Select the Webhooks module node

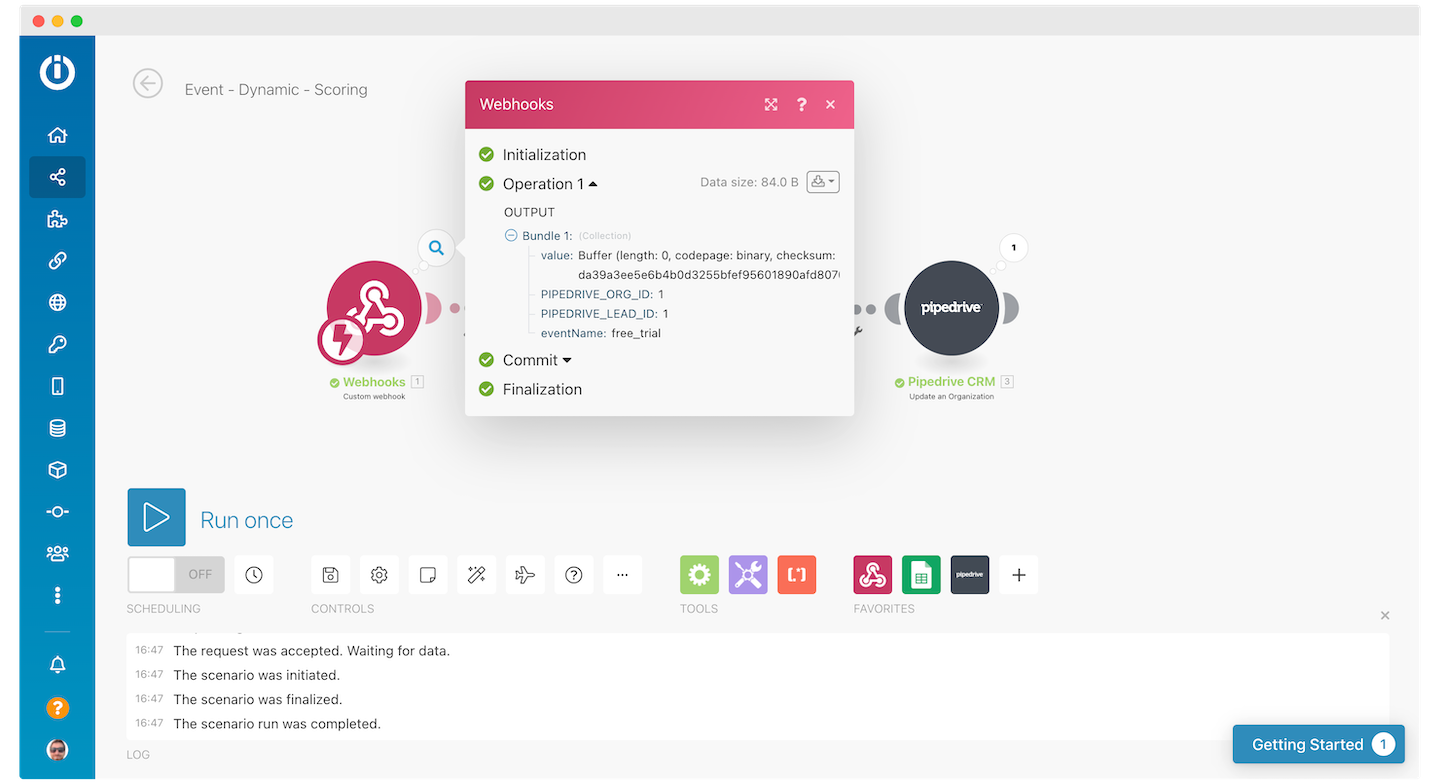(x=373, y=309)
